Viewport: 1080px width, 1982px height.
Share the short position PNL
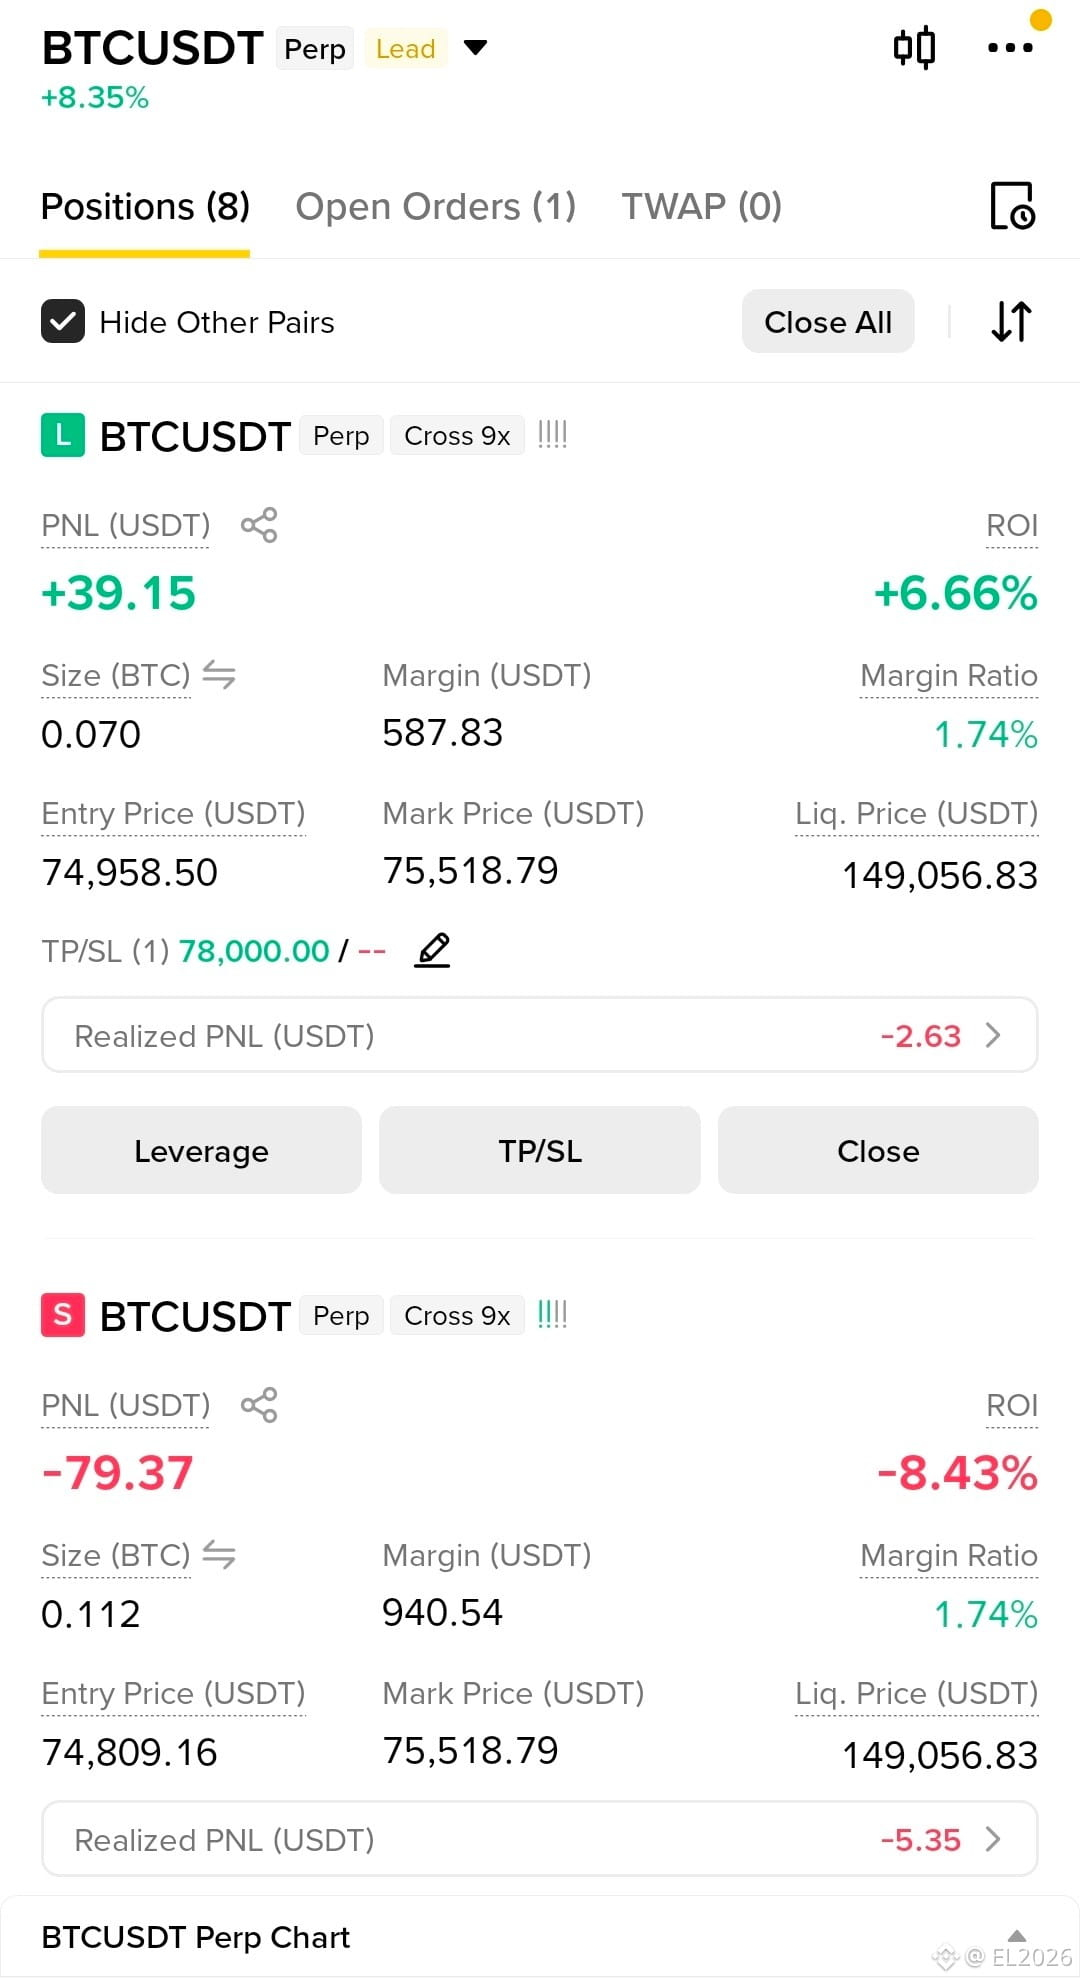259,1405
